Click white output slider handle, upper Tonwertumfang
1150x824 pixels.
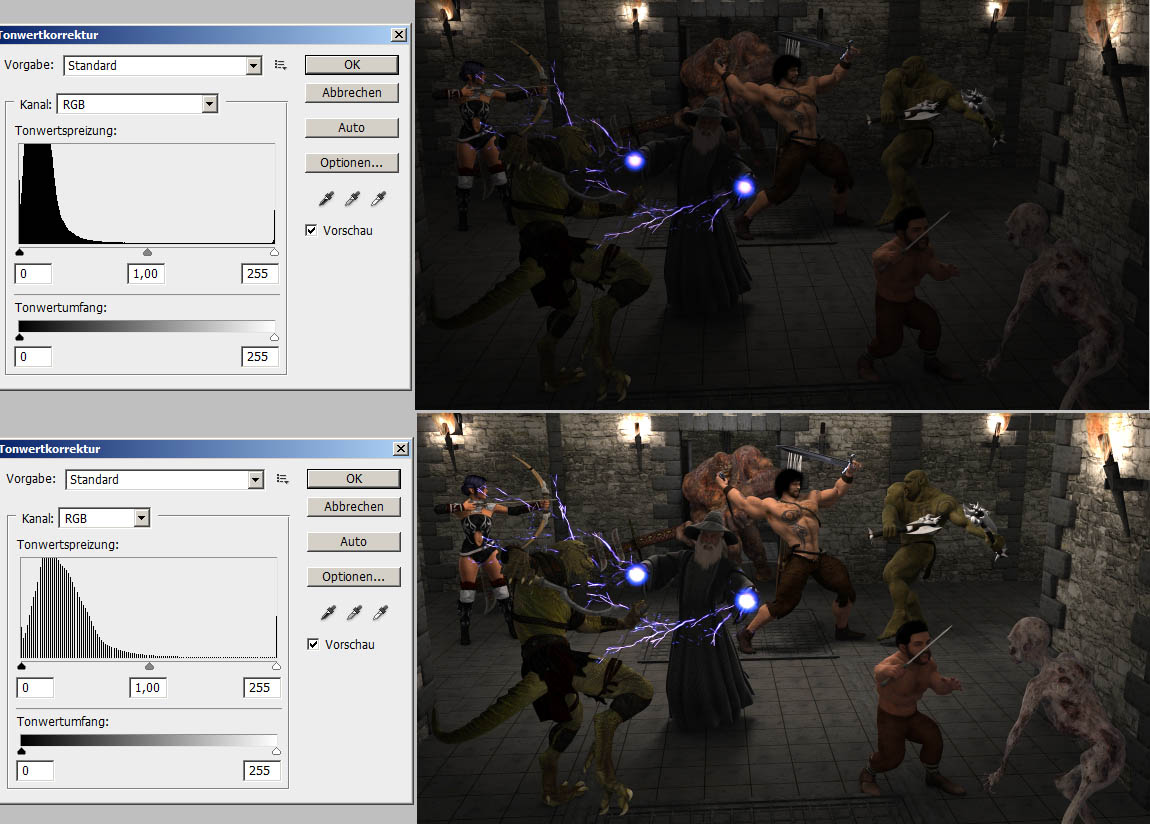click(274, 337)
